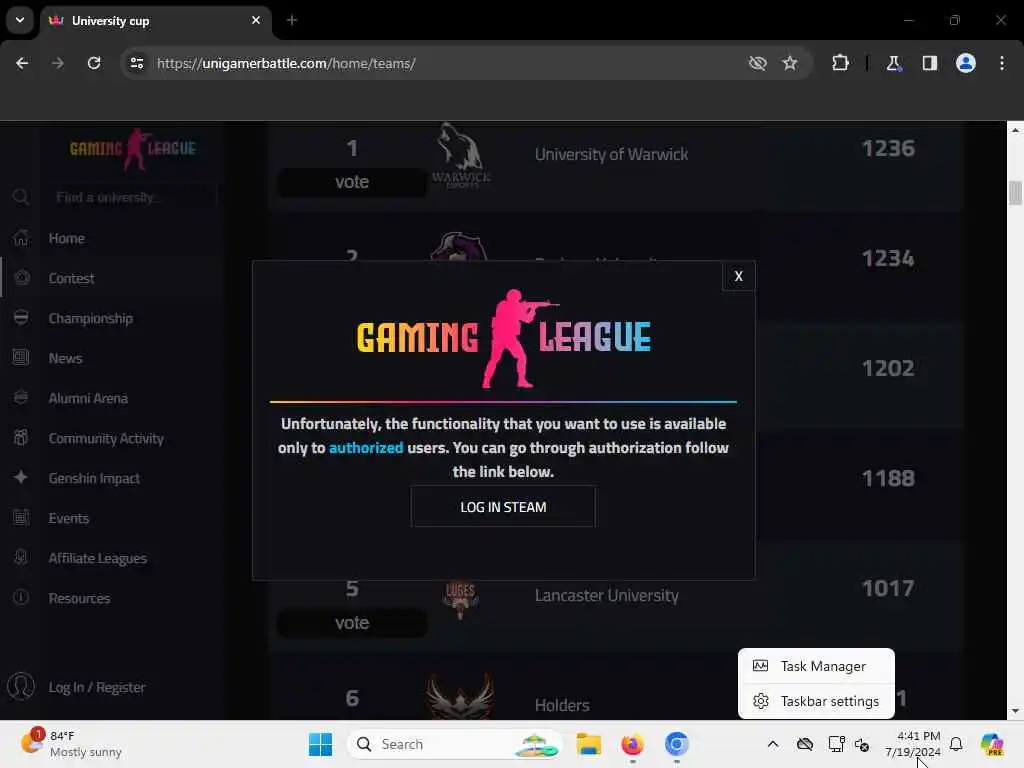Go back to the previous page

tap(22, 63)
